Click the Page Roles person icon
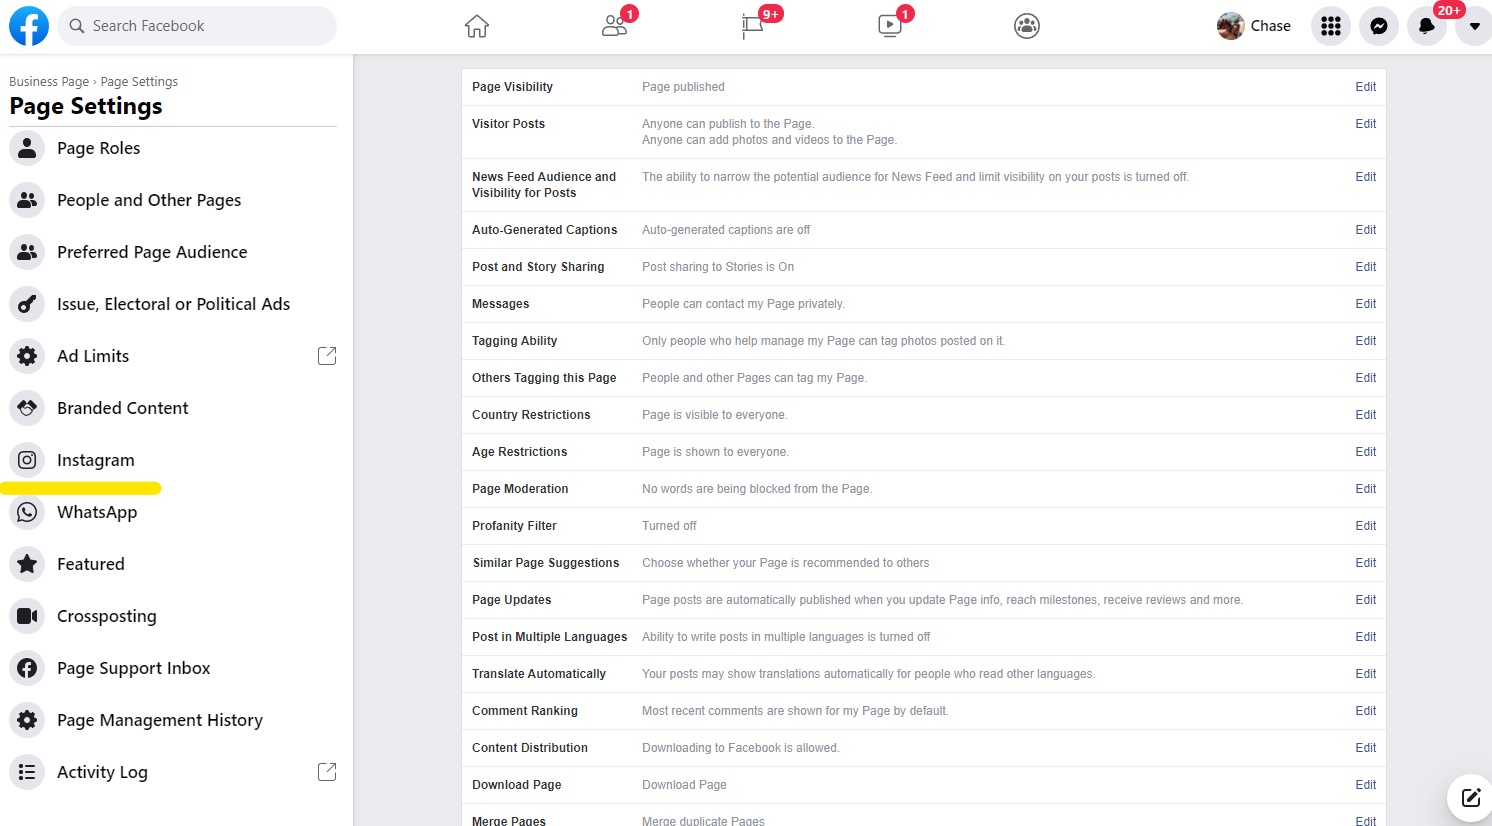The width and height of the screenshot is (1492, 826). pyautogui.click(x=27, y=148)
